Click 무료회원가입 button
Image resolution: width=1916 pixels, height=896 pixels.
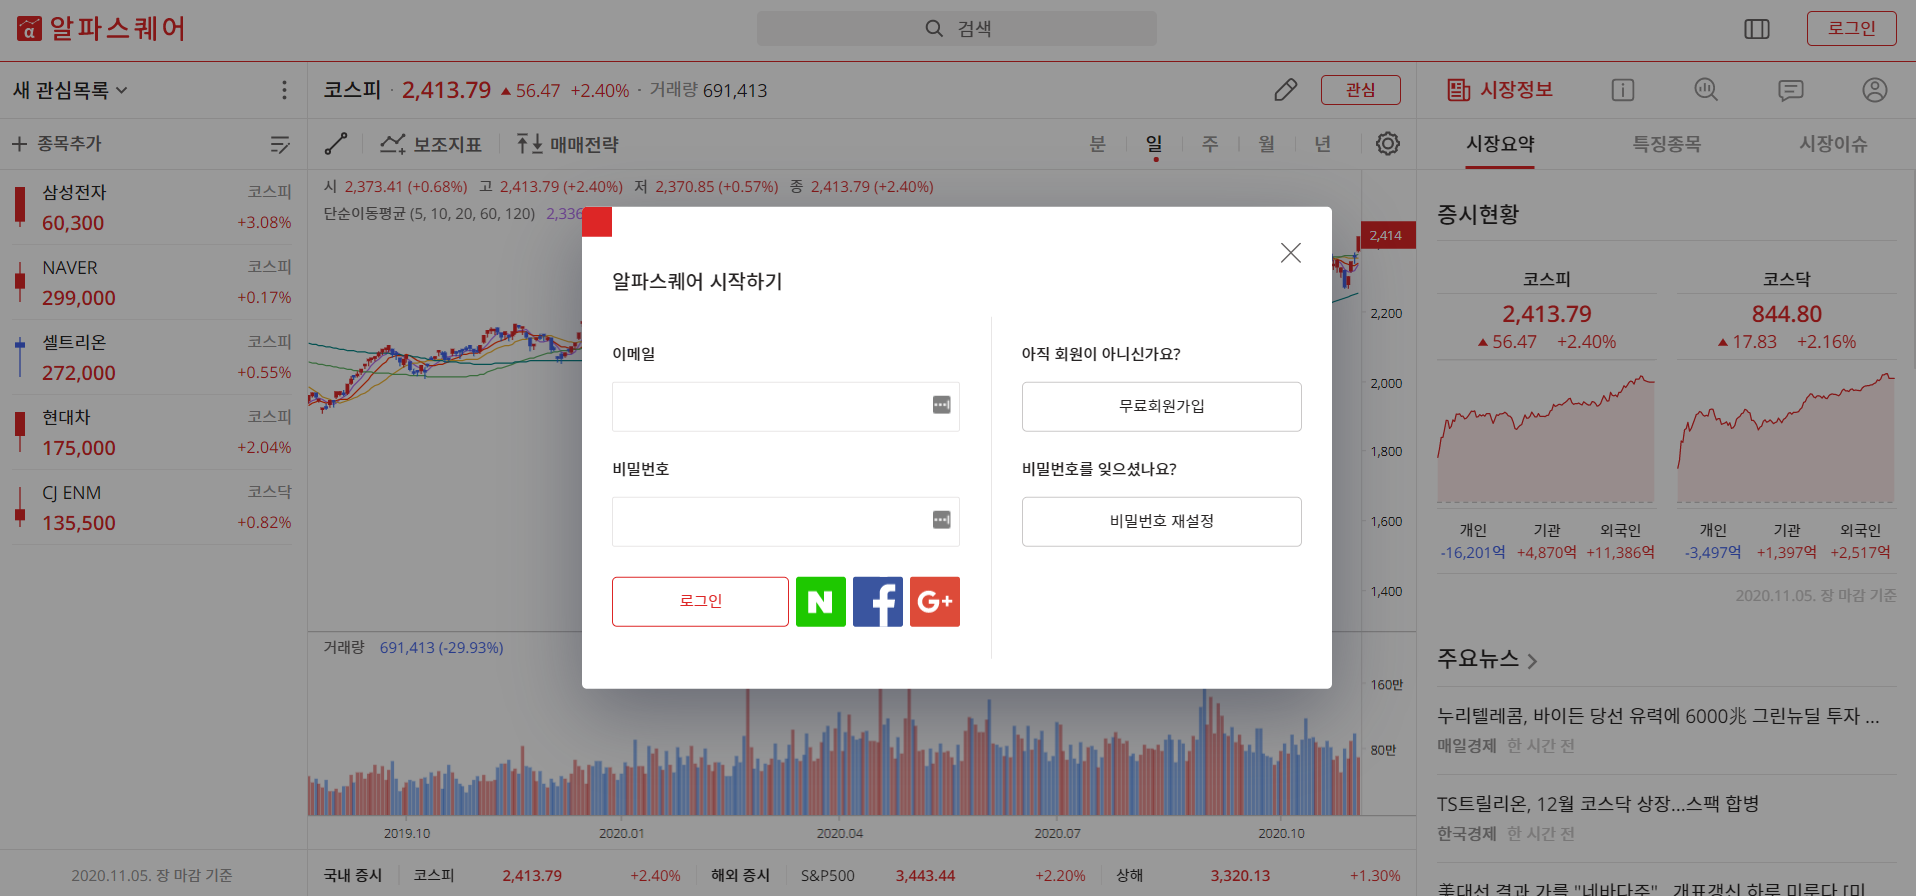tap(1162, 407)
